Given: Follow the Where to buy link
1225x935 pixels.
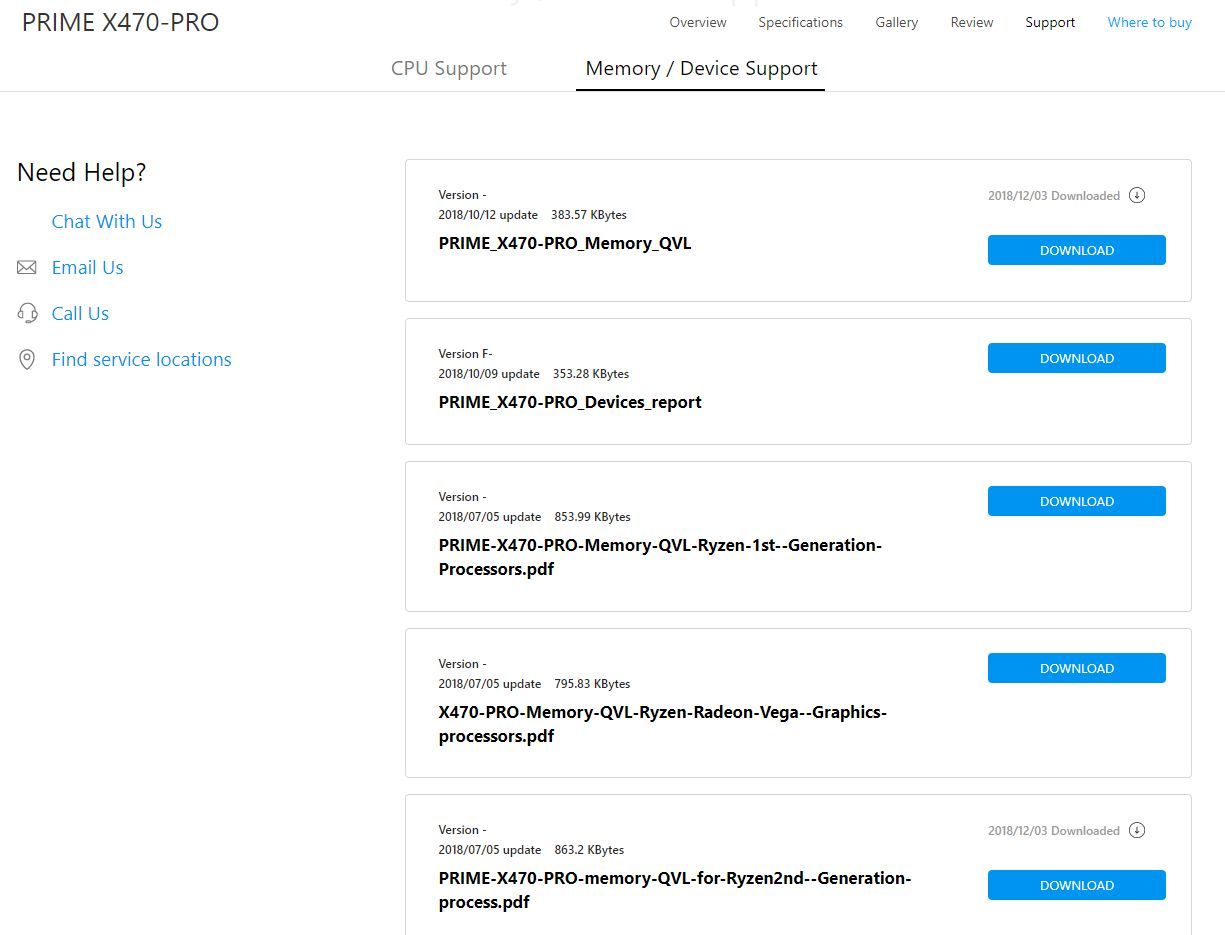Looking at the screenshot, I should point(1149,22).
